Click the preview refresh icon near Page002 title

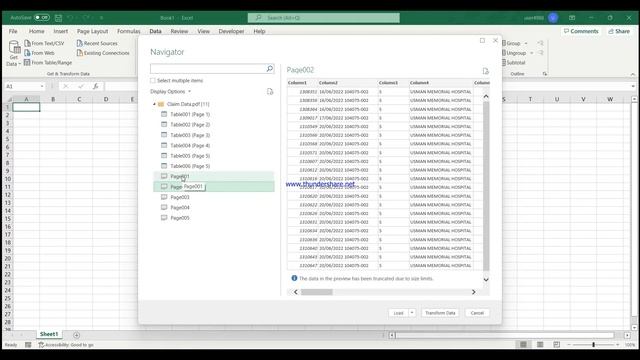point(485,71)
